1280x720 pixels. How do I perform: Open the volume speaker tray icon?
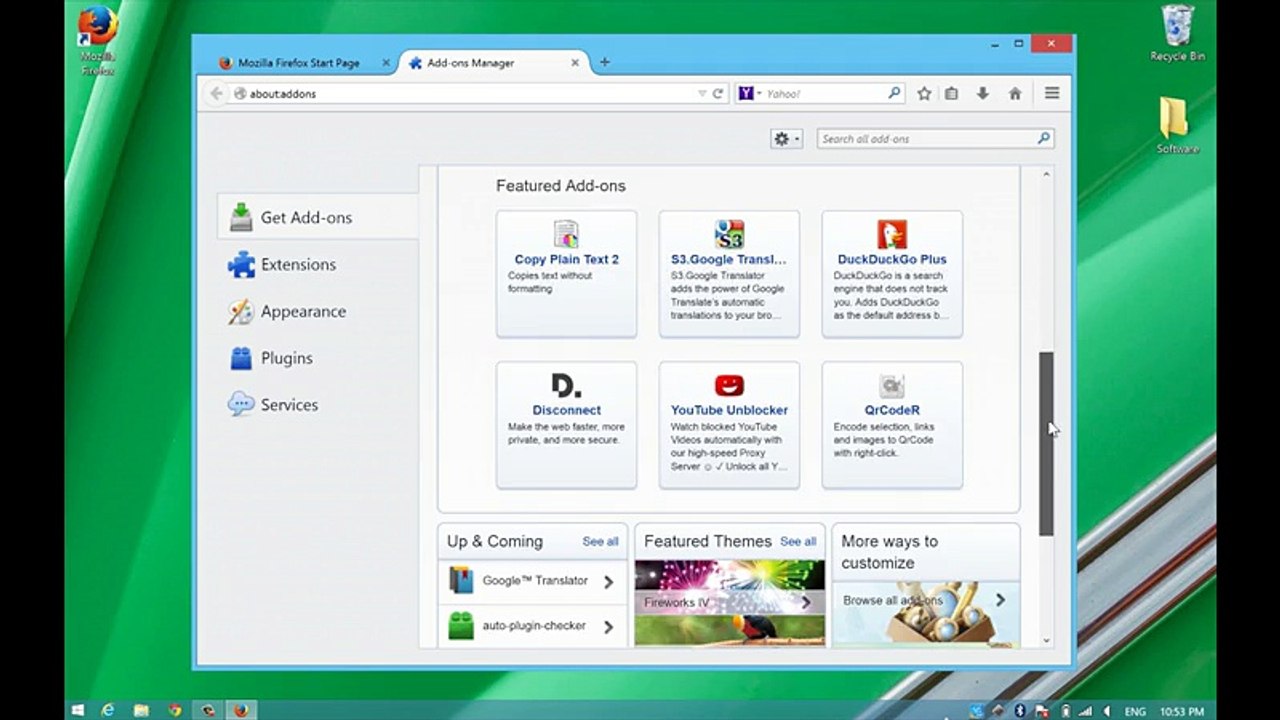[x=1106, y=711]
